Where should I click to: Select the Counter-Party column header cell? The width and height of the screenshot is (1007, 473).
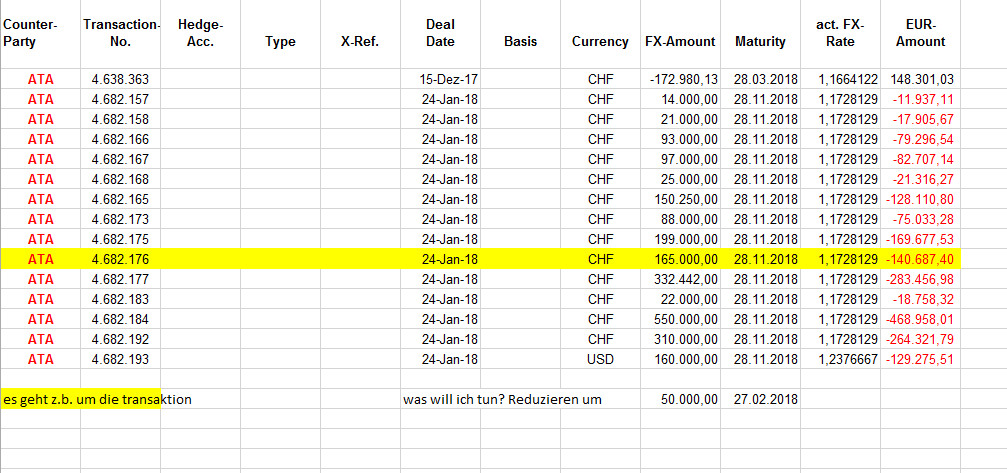click(x=40, y=34)
